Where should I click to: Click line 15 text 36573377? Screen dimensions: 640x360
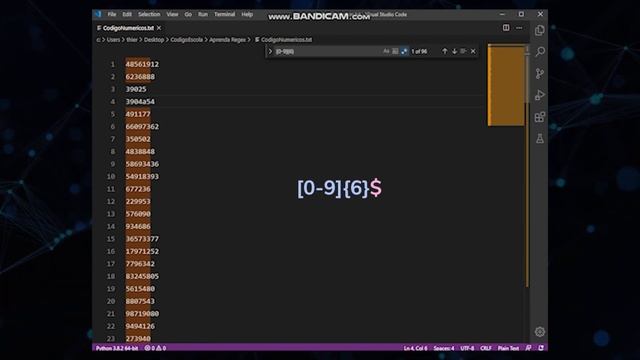point(142,239)
